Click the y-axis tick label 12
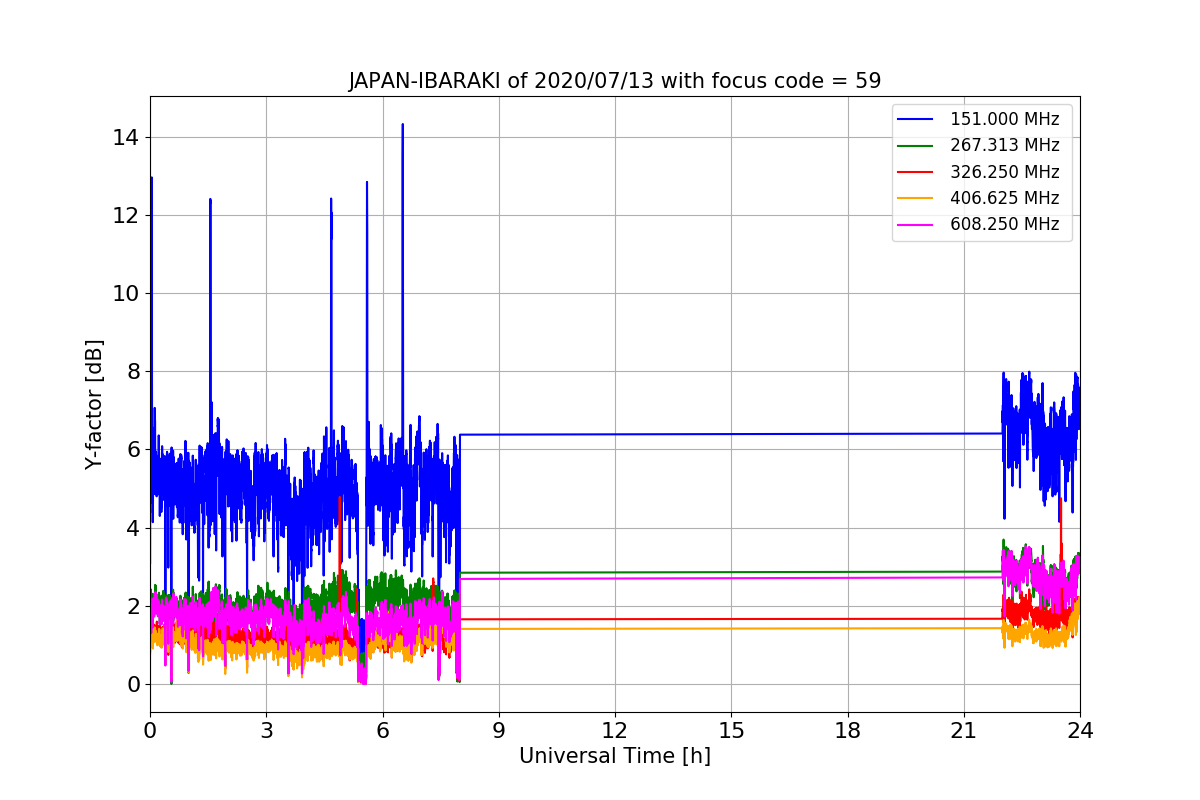The height and width of the screenshot is (800, 1200). click(x=127, y=215)
